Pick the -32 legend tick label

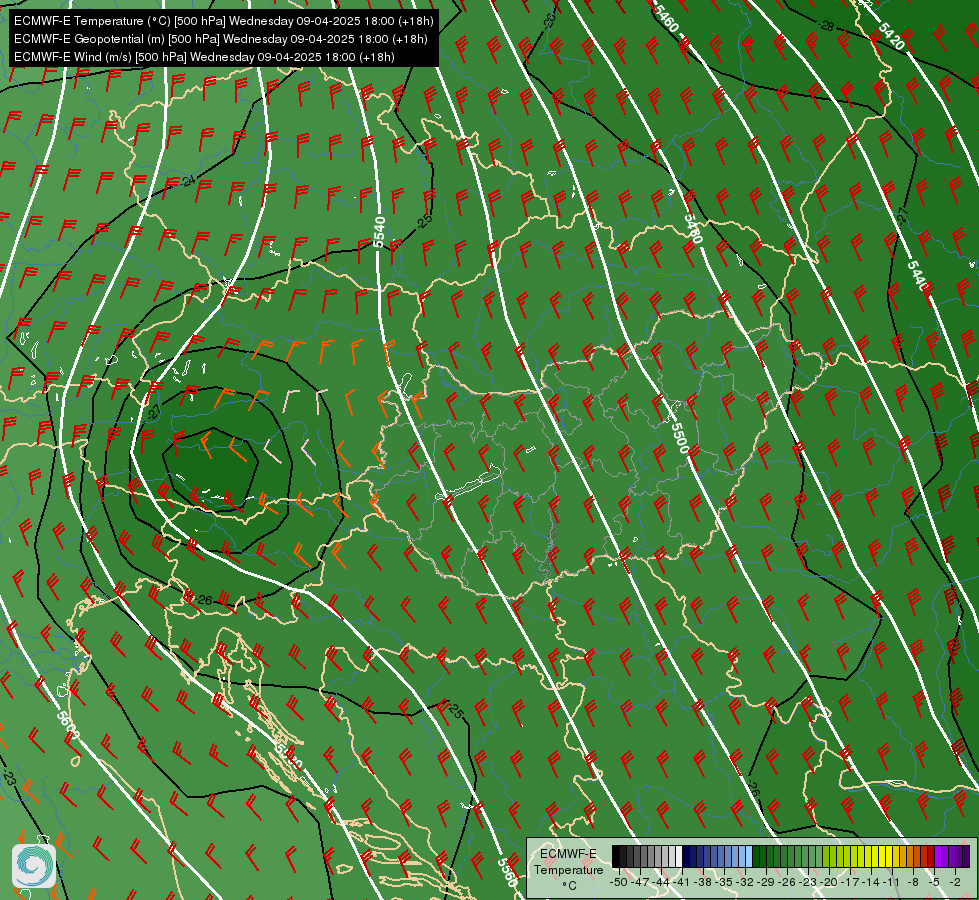[x=745, y=882]
